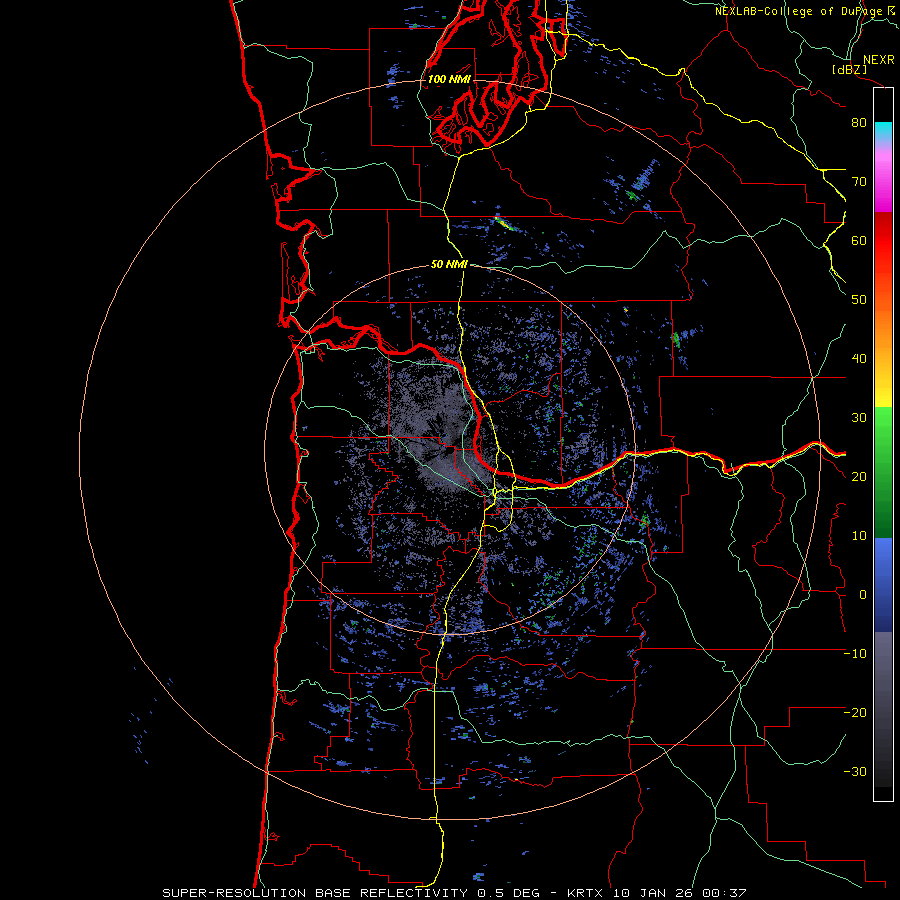This screenshot has height=900, width=900.
Task: Click the 50 value on the dBZ scale
Action: (859, 300)
